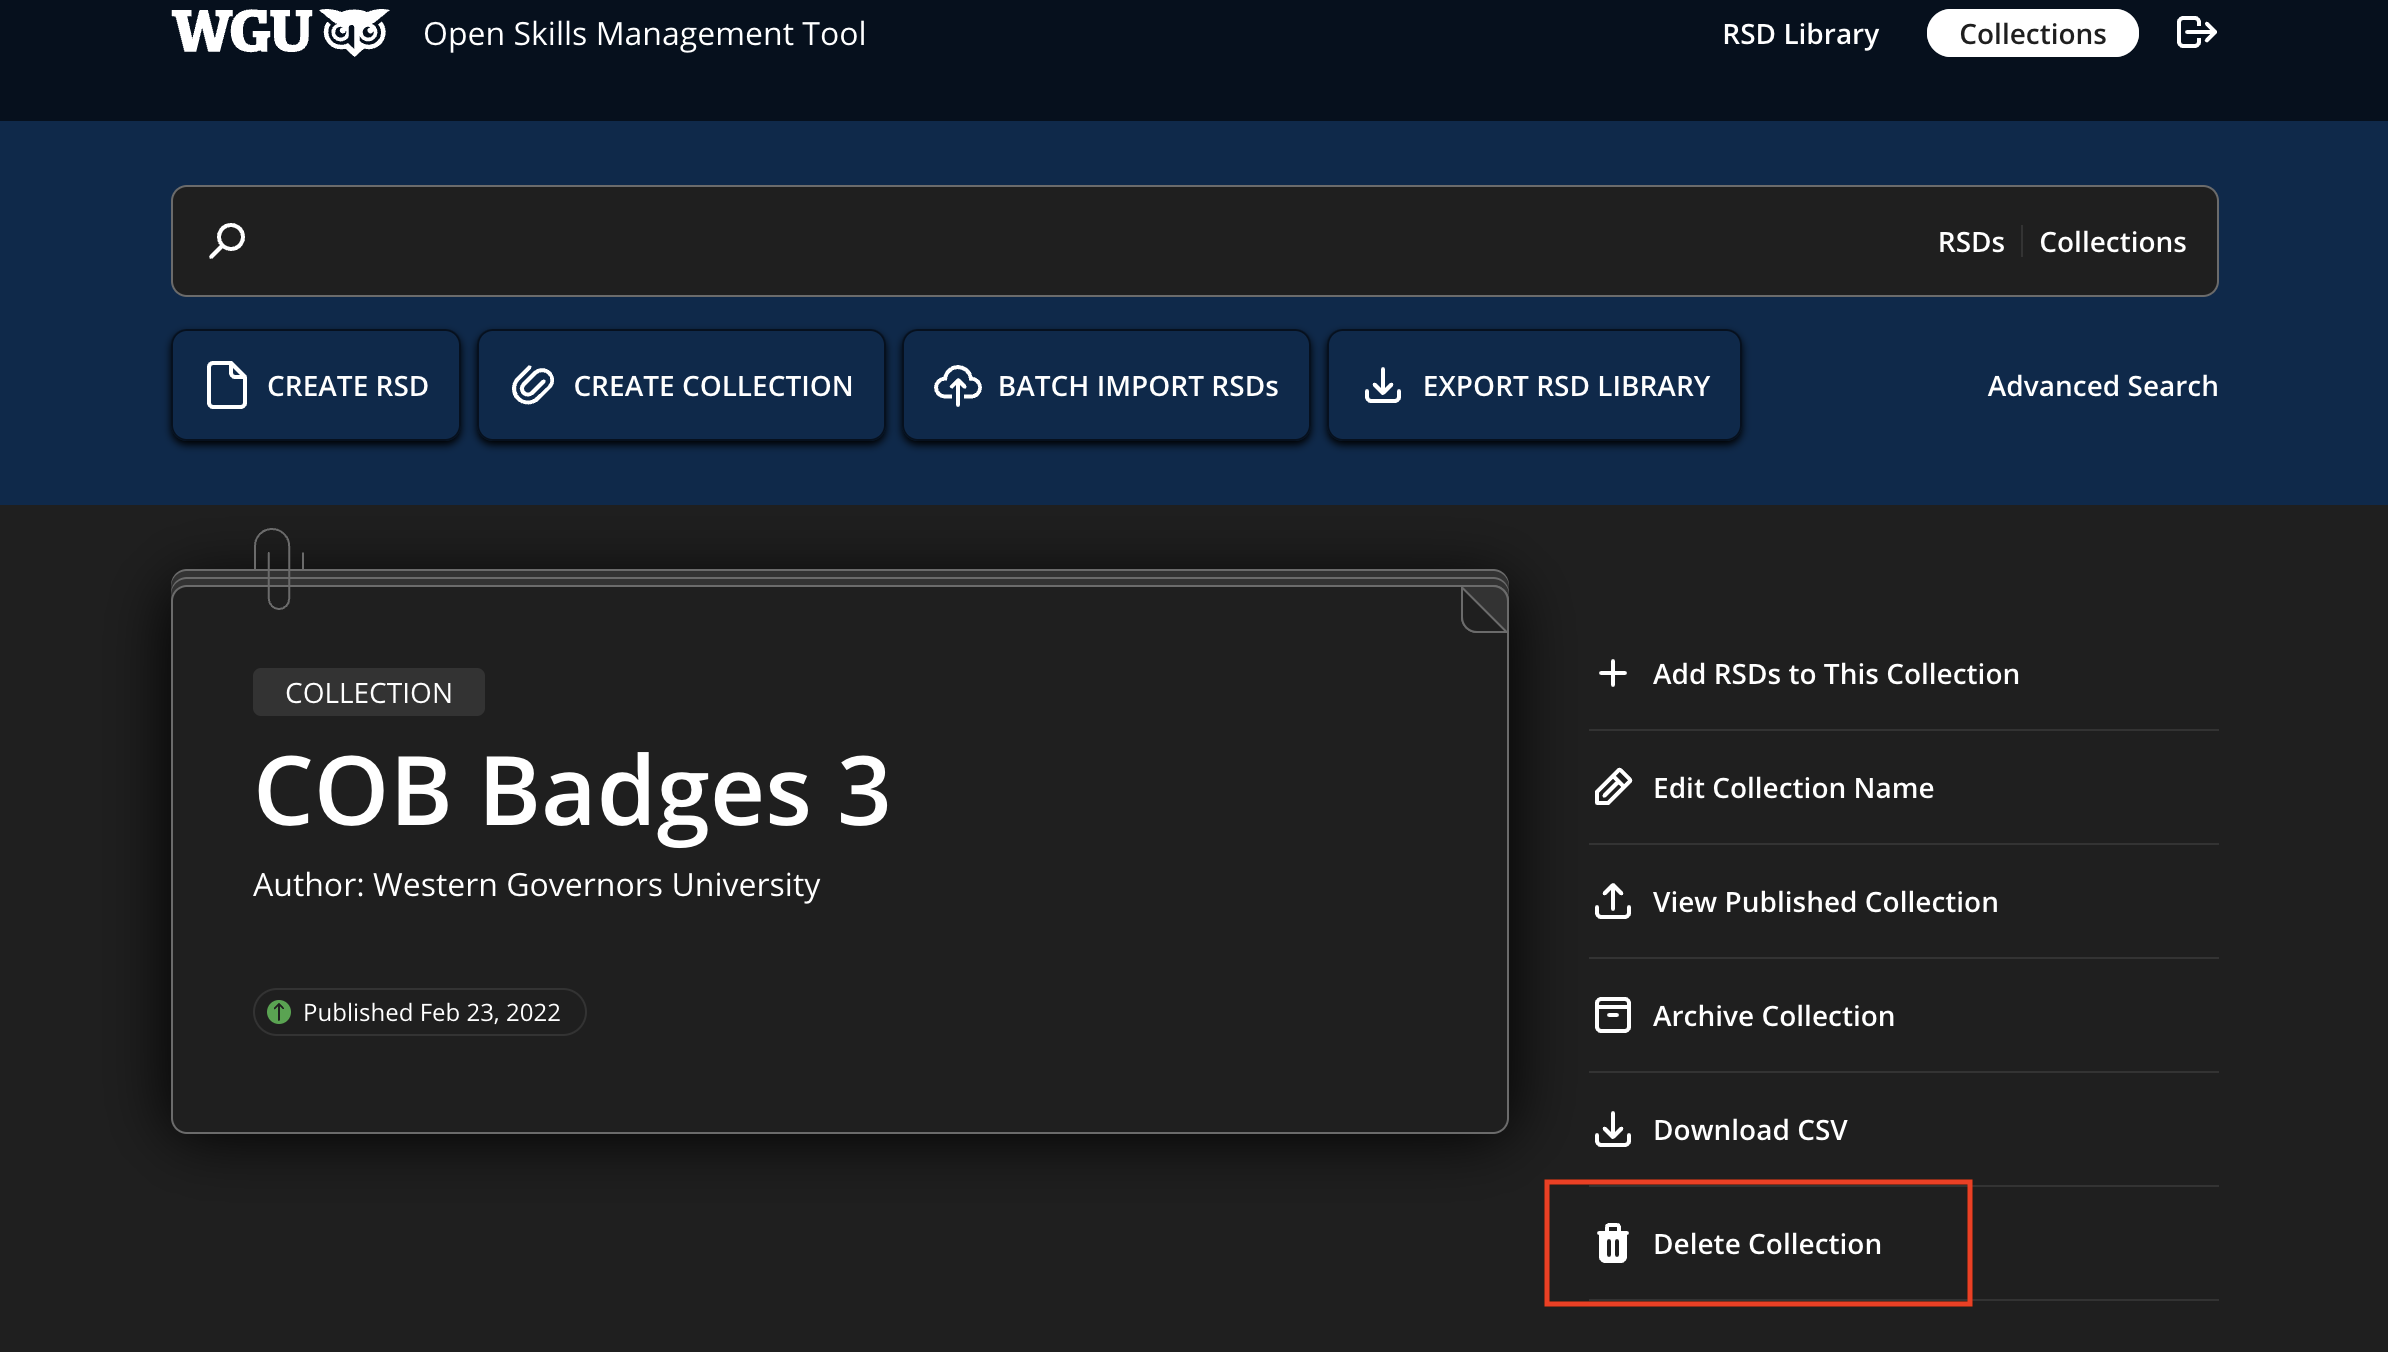Click the pencil icon for Edit Collection Name
Image resolution: width=2388 pixels, height=1352 pixels.
coord(1612,787)
